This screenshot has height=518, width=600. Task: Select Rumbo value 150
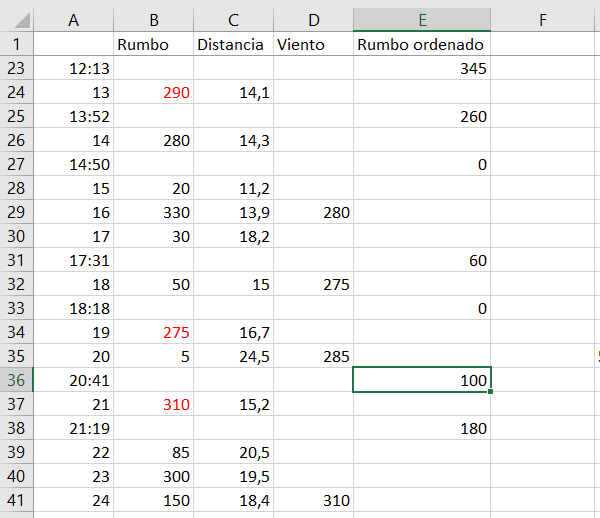(x=153, y=500)
